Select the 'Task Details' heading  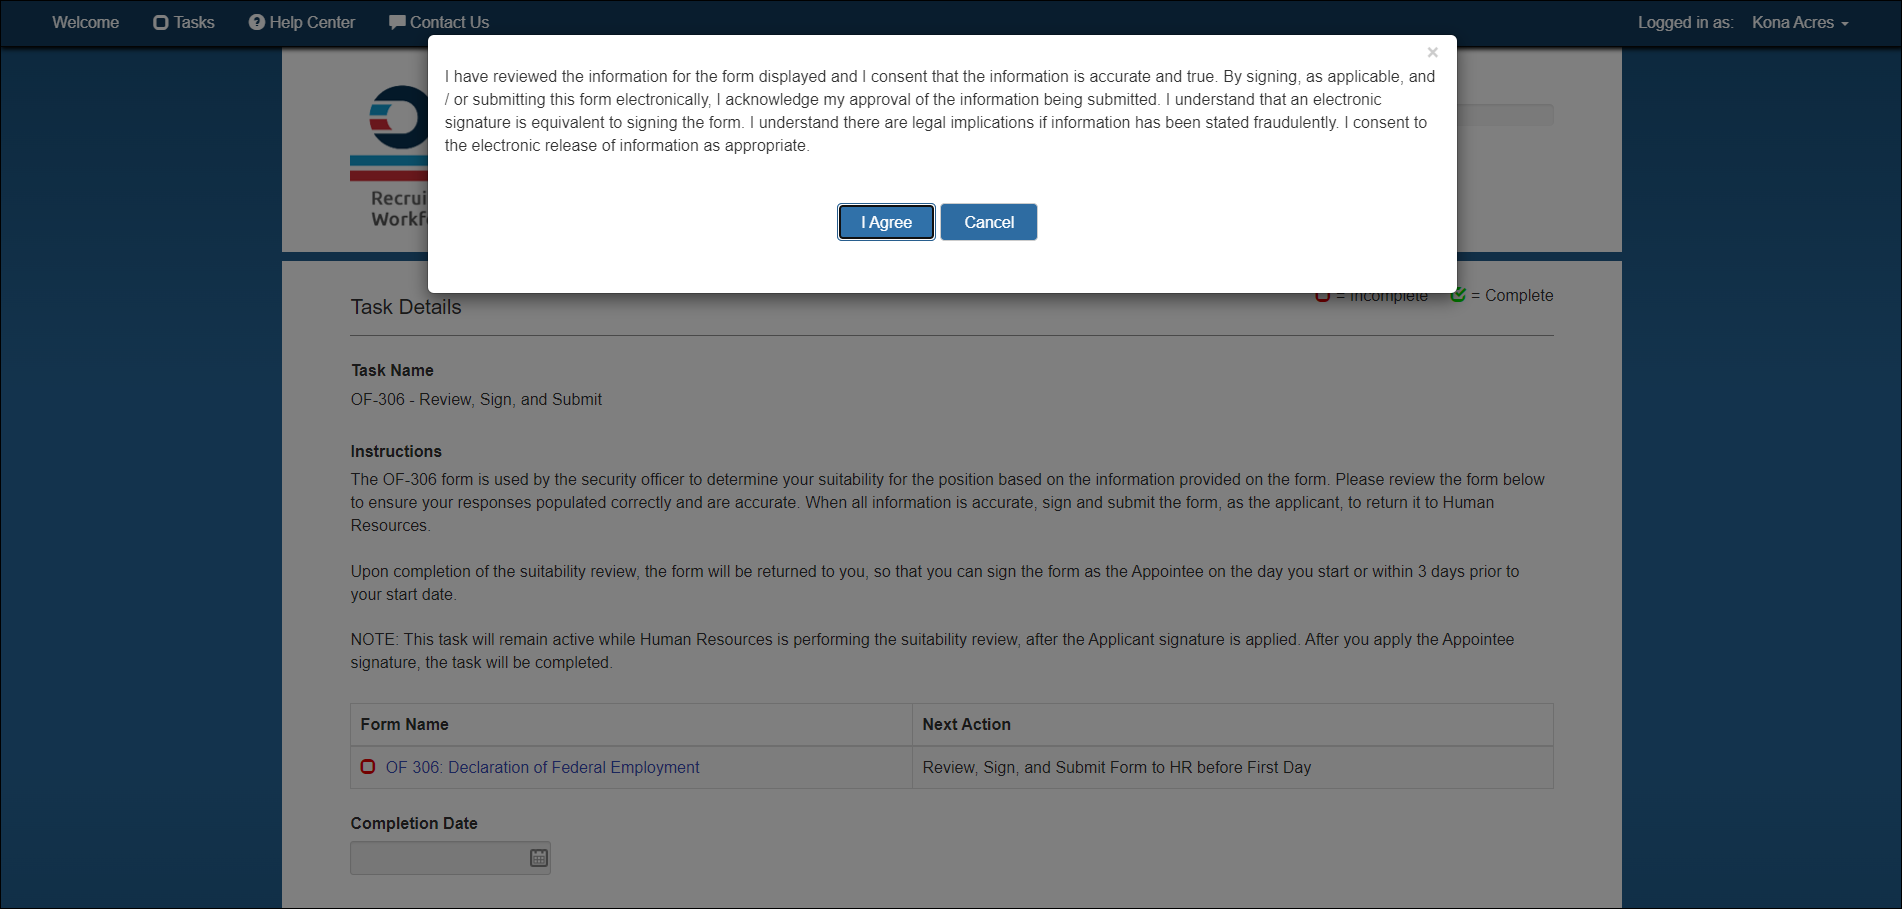click(x=406, y=307)
